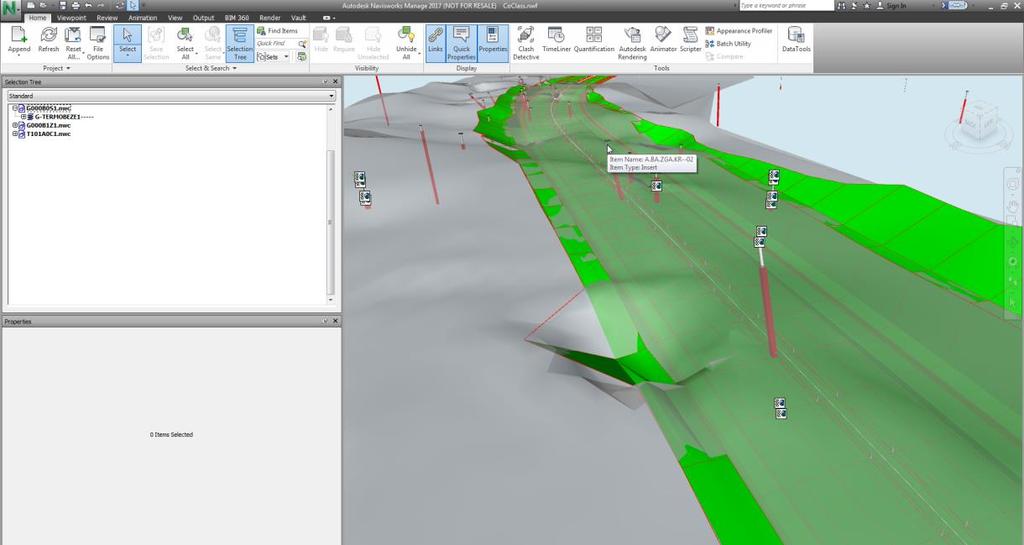Click the favorites star icon
Image resolution: width=1024 pixels, height=545 pixels.
point(867,5)
